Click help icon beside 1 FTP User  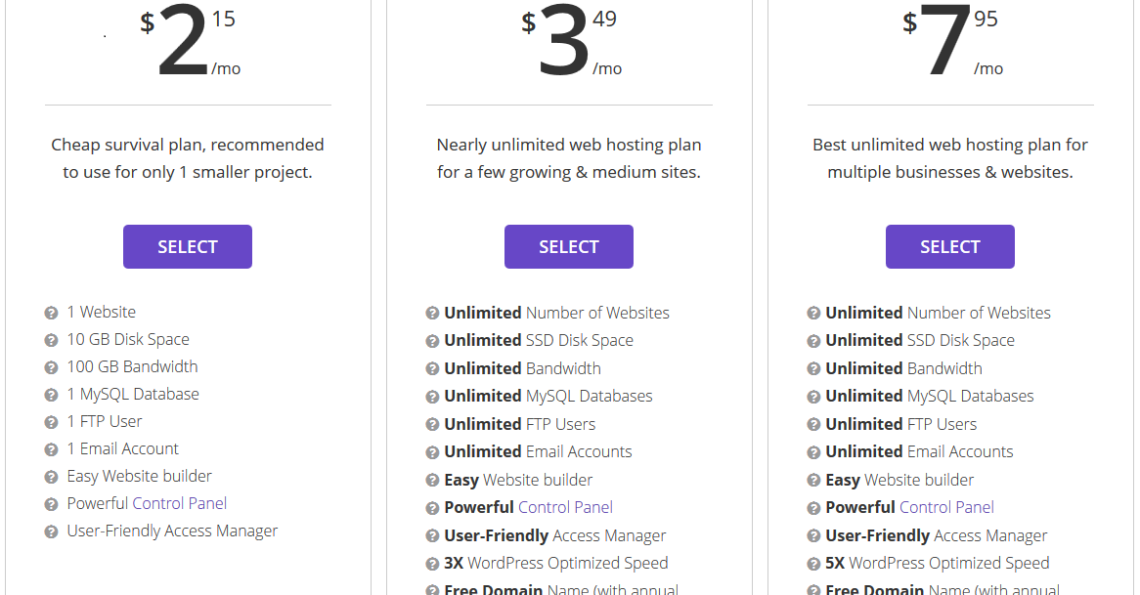[x=51, y=423]
